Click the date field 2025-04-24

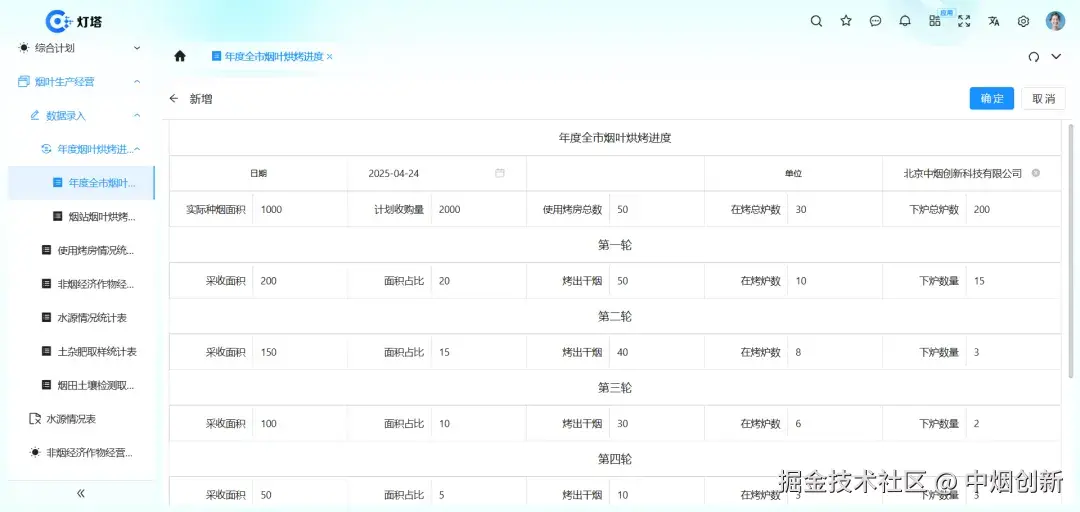[x=437, y=173]
